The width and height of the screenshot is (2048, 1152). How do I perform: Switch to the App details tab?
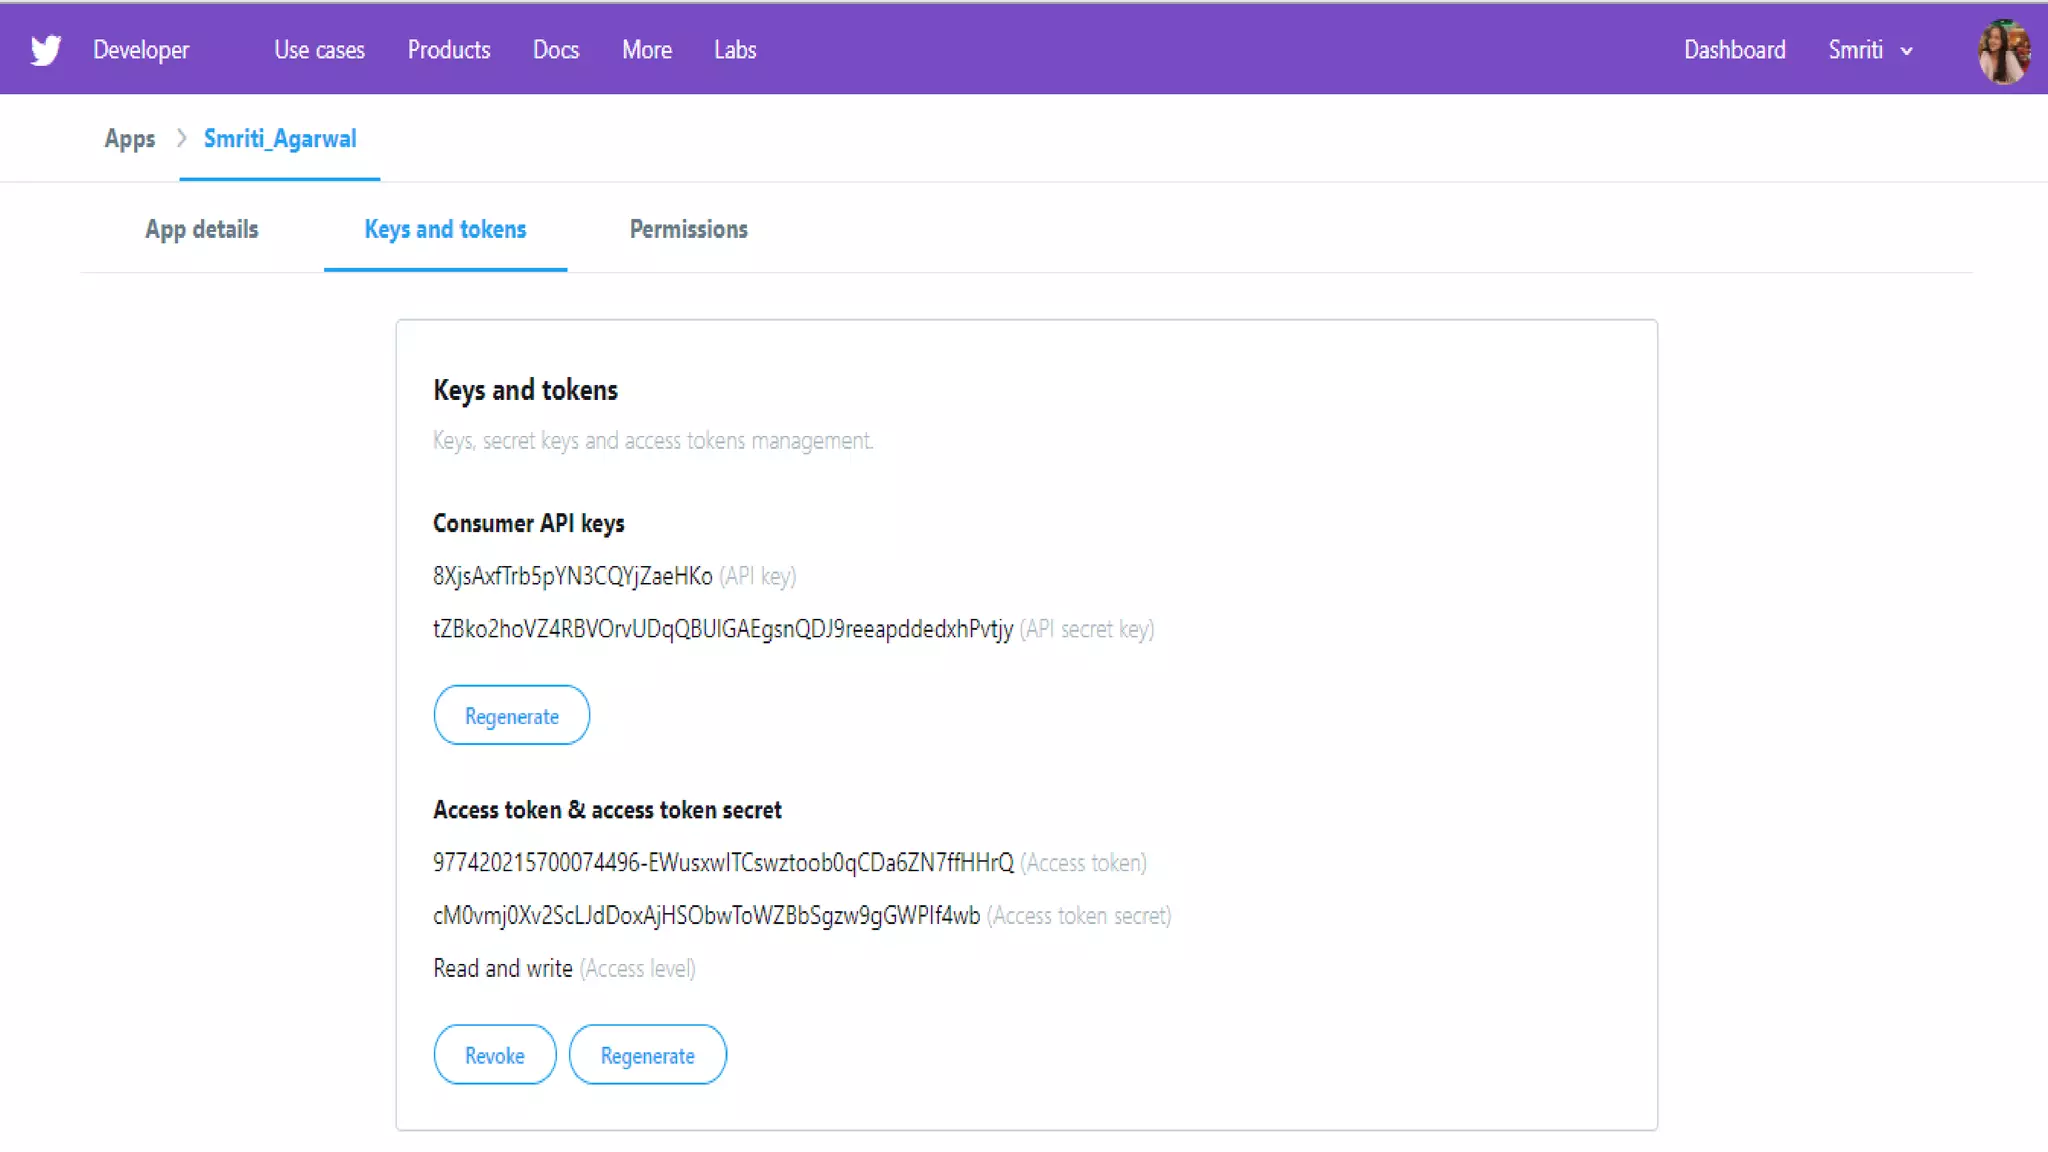point(202,230)
